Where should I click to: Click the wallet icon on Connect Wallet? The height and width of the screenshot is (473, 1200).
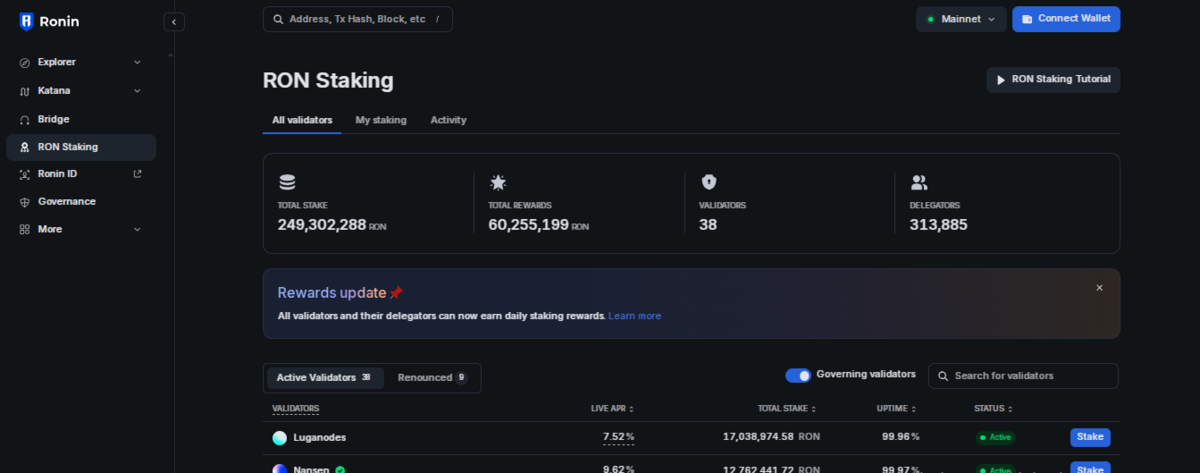(1027, 19)
